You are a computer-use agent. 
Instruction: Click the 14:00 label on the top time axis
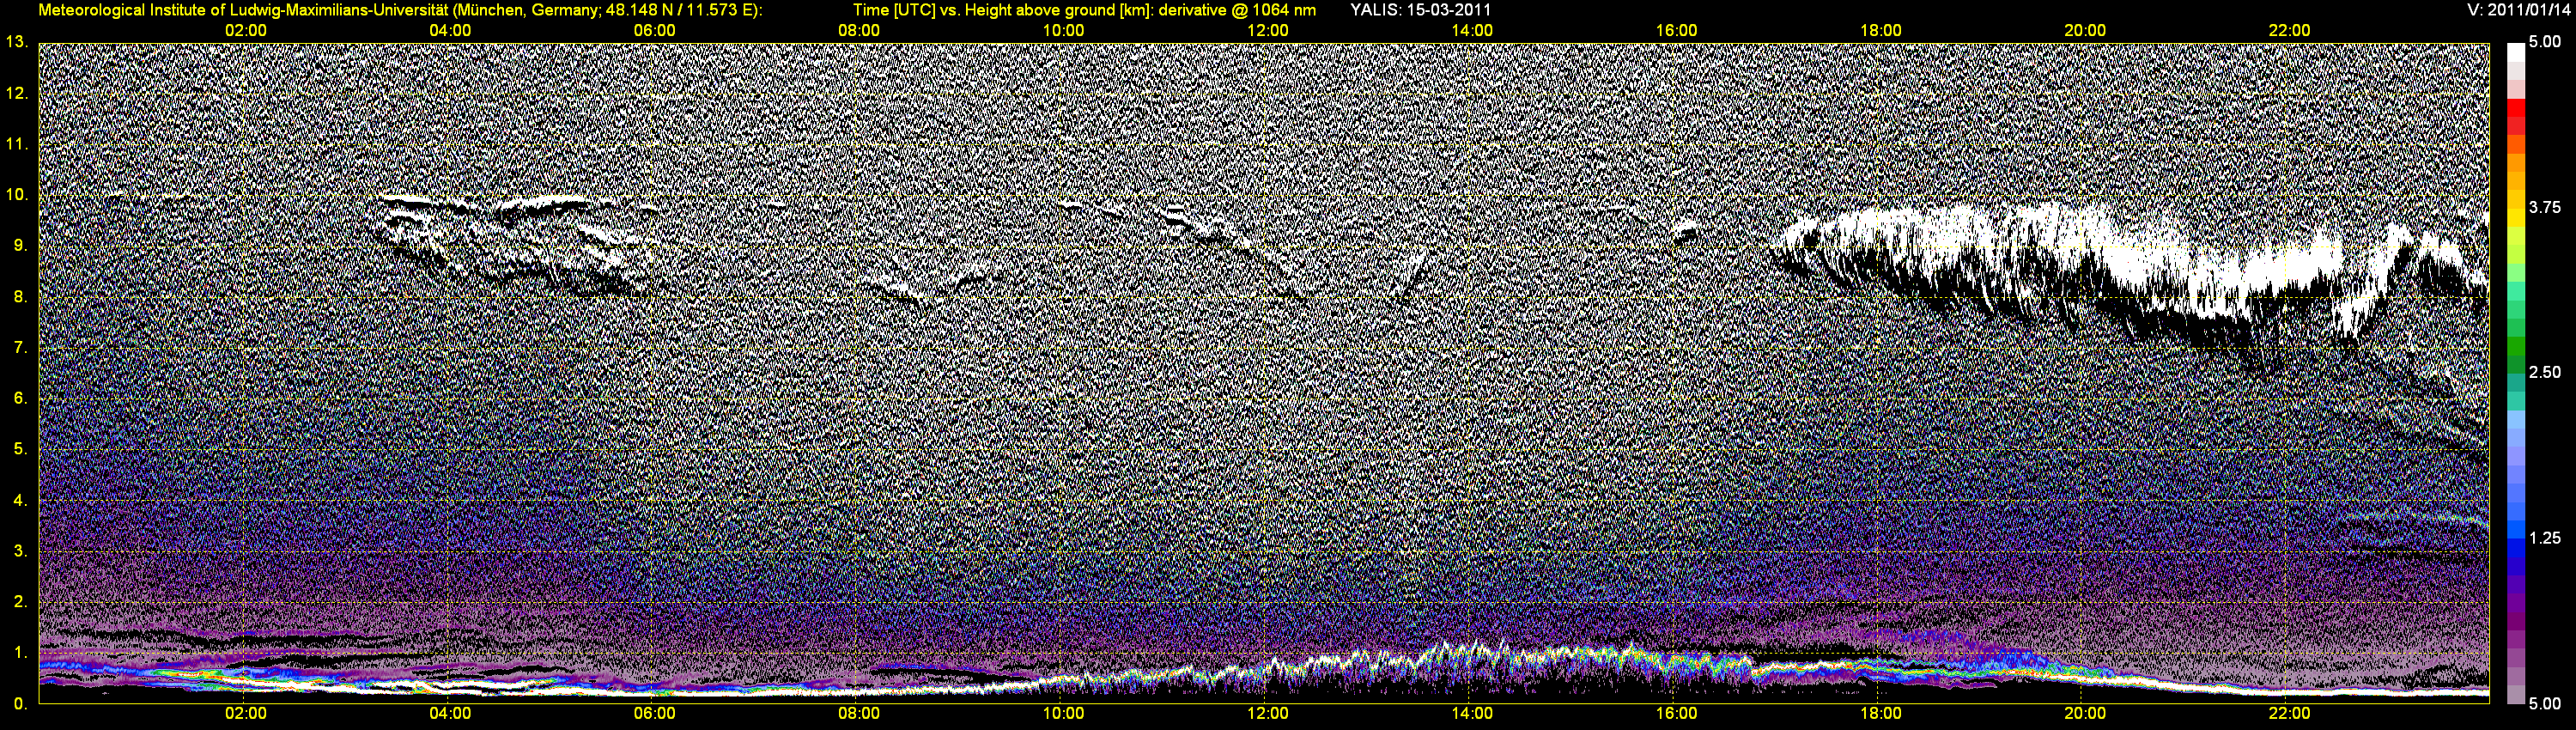1472,31
